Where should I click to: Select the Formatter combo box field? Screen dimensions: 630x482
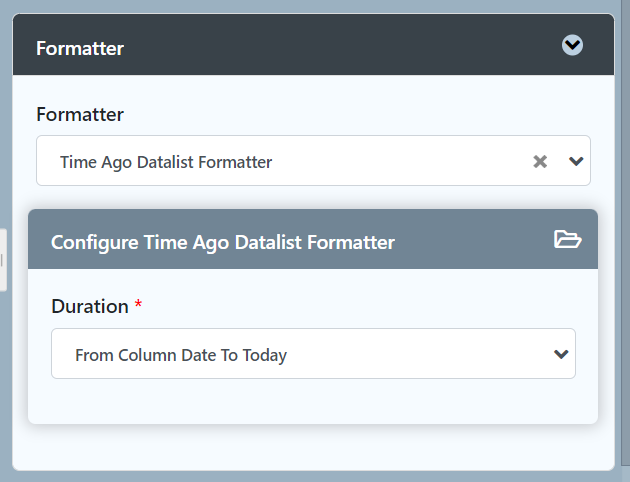(313, 161)
